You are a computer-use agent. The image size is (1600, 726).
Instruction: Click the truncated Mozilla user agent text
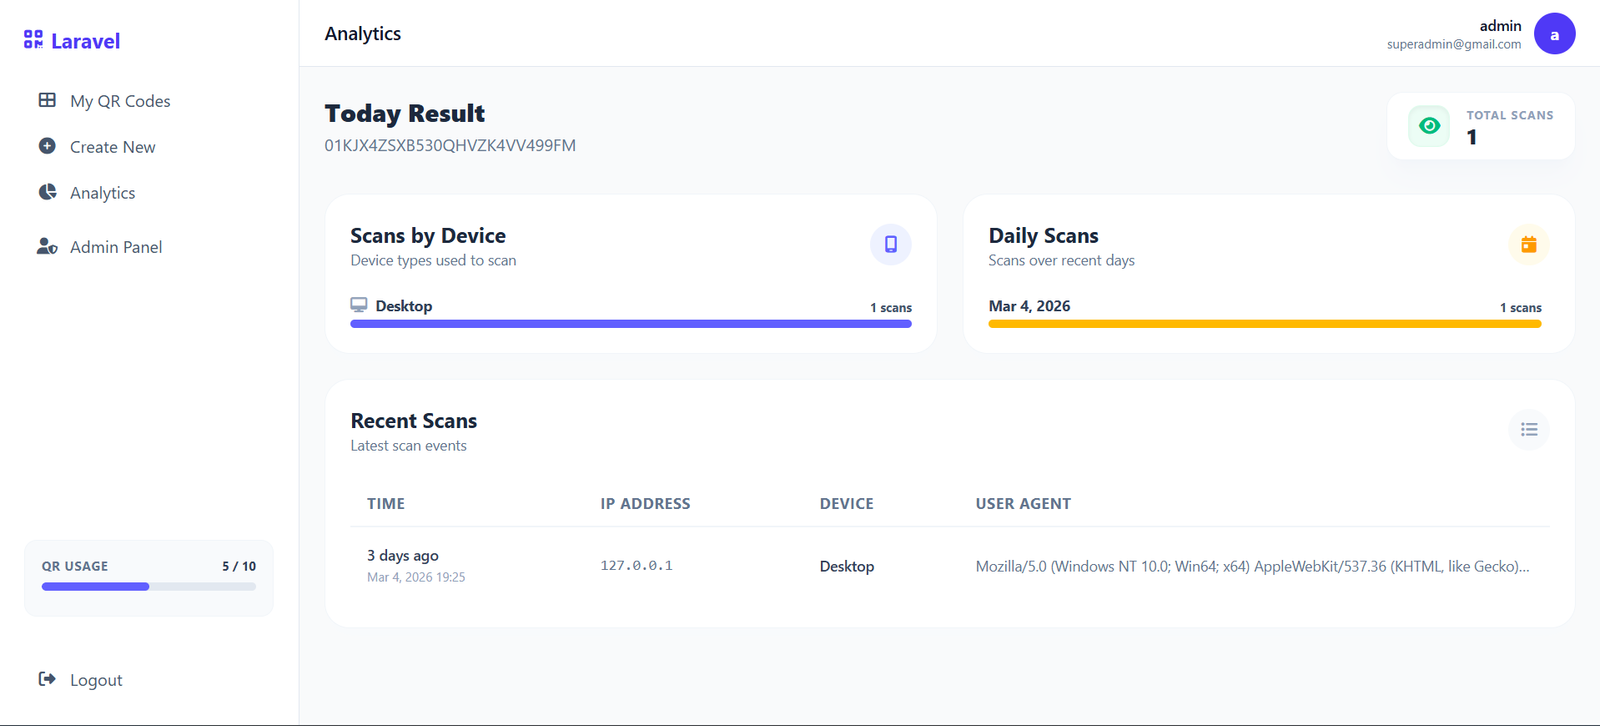pos(1252,566)
